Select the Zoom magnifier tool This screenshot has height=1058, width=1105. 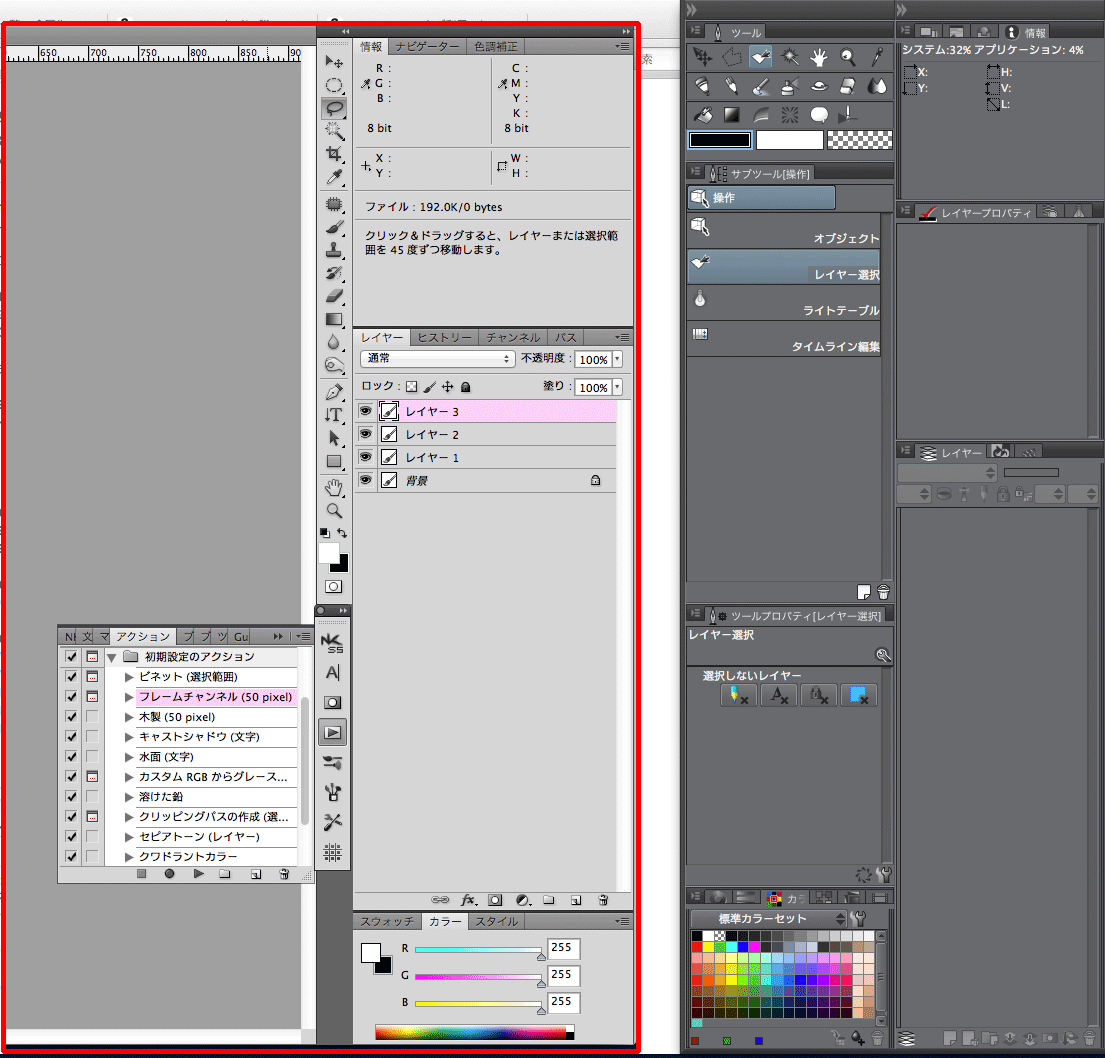point(334,511)
